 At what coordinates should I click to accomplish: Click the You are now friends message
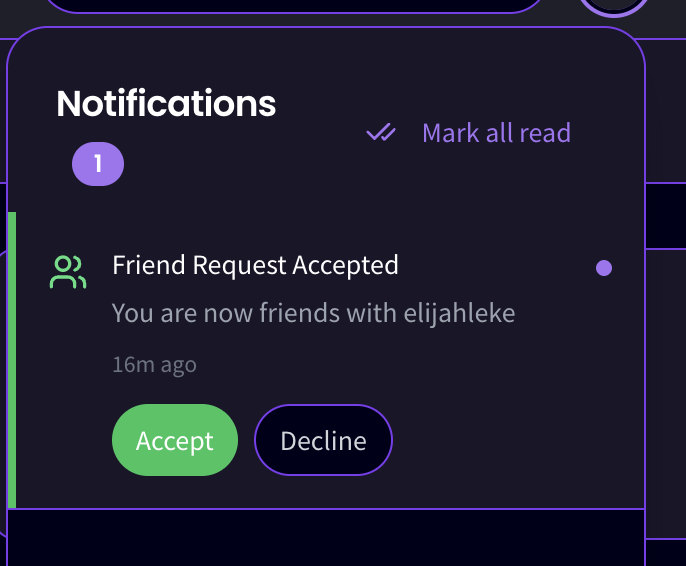[x=313, y=313]
